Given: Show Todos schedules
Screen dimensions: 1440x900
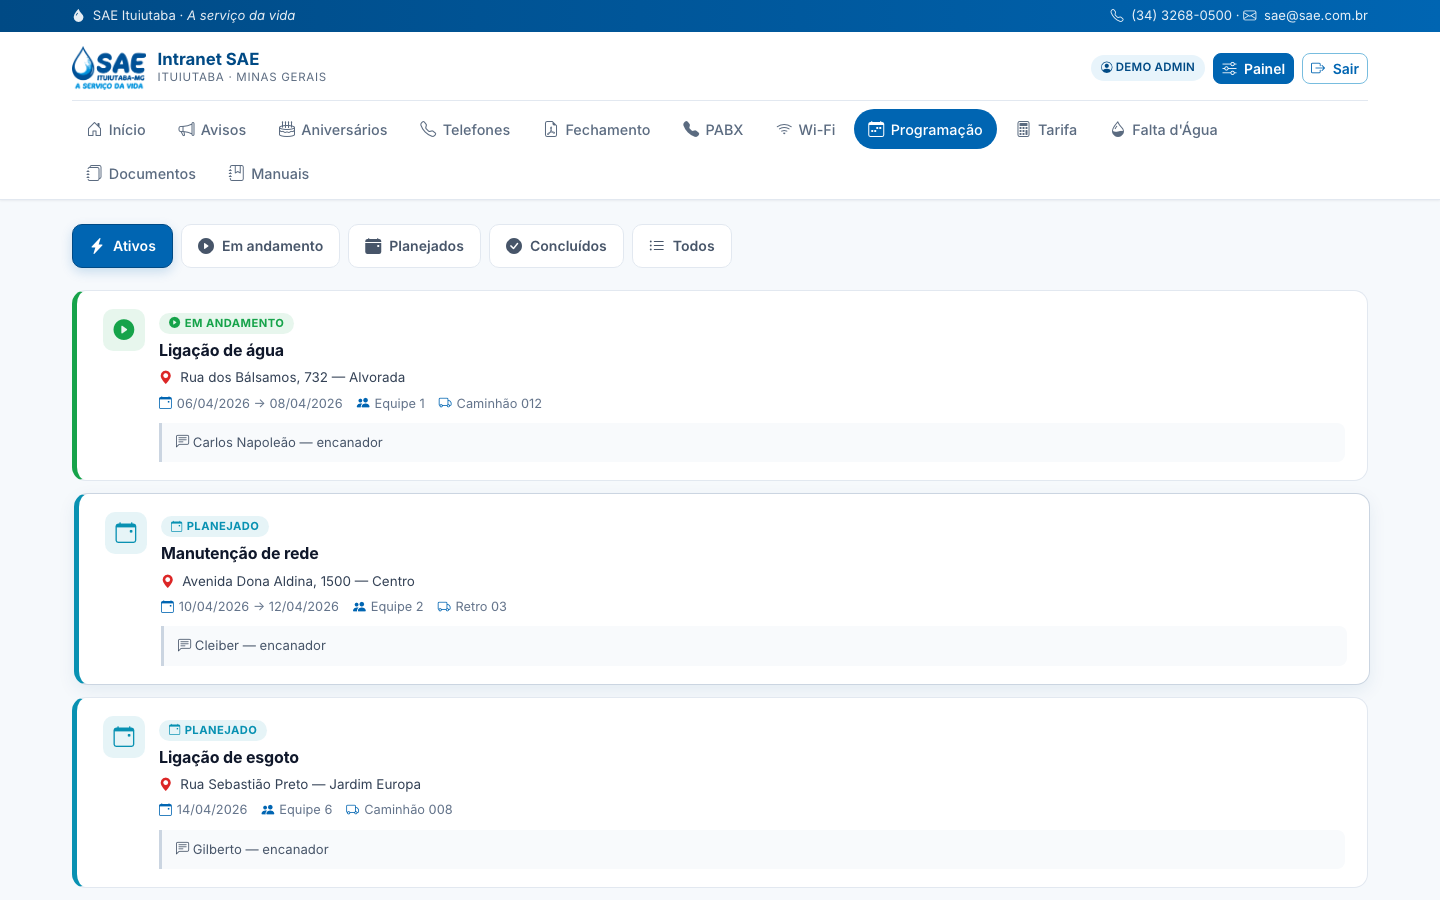Looking at the screenshot, I should (682, 246).
